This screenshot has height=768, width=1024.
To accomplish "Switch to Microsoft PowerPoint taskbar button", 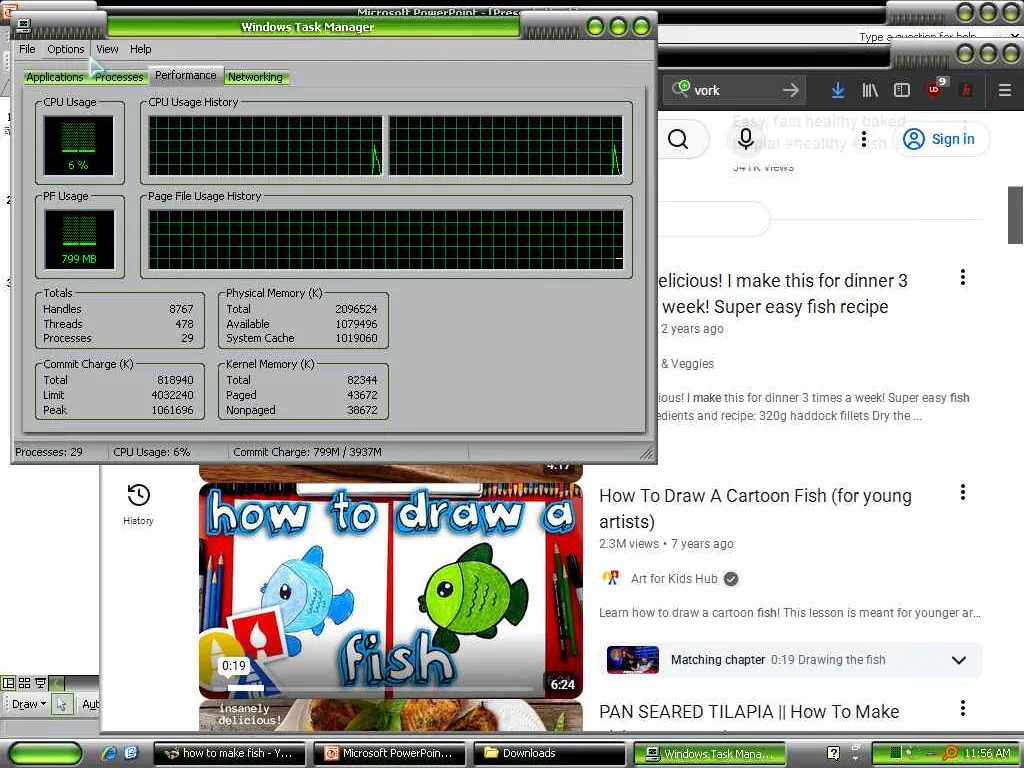I will pyautogui.click(x=390, y=754).
